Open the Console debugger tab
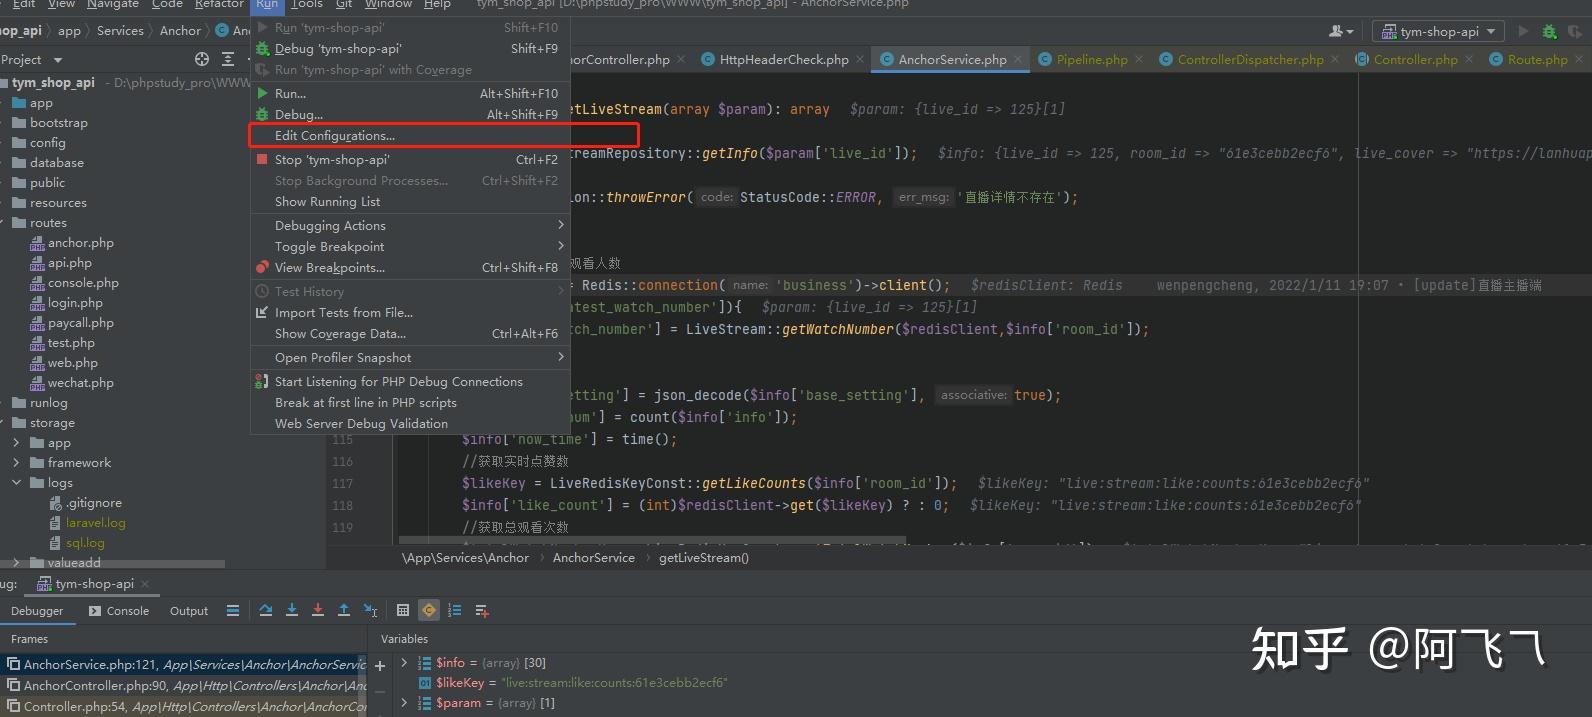The image size is (1592, 717). (x=119, y=611)
